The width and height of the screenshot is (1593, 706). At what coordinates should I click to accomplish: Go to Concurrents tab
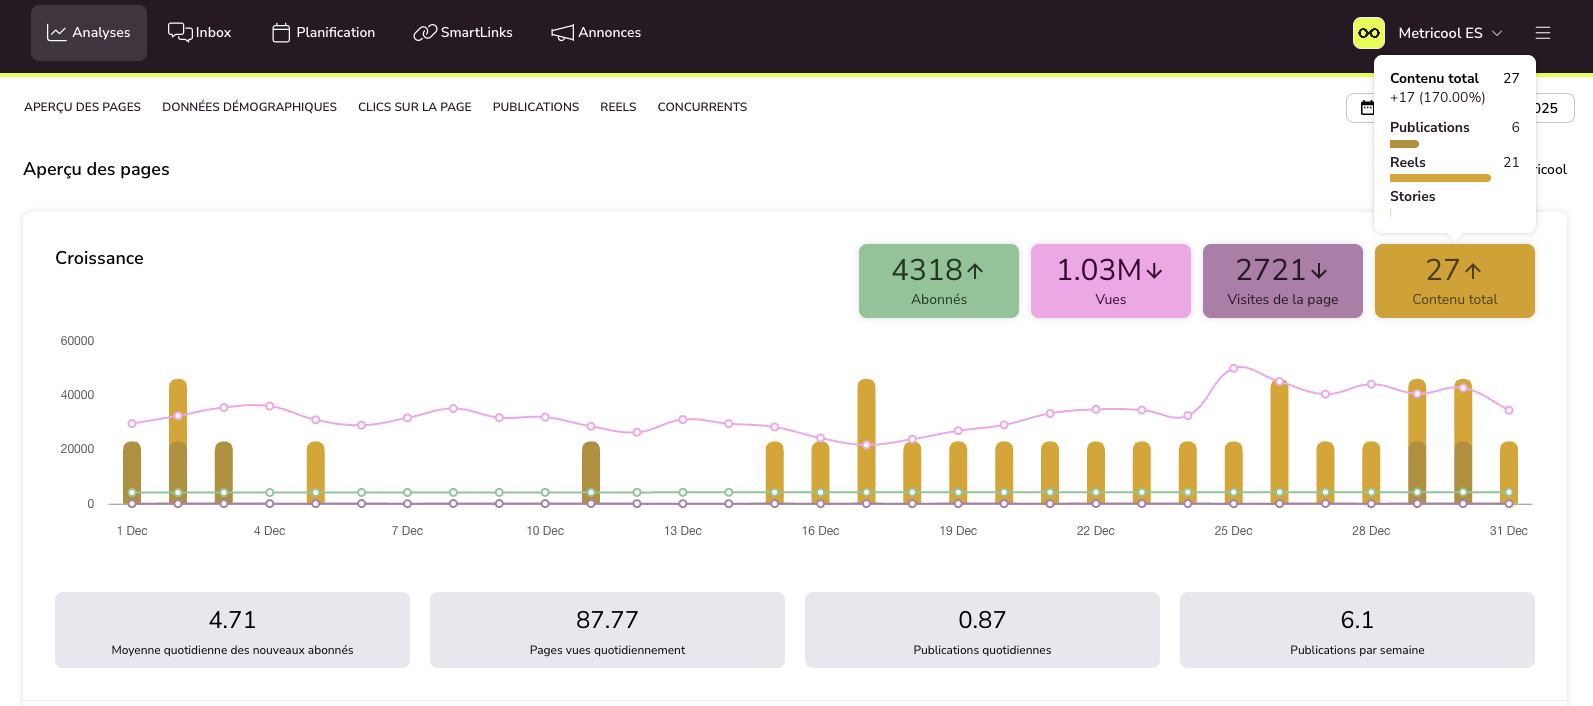click(x=702, y=107)
